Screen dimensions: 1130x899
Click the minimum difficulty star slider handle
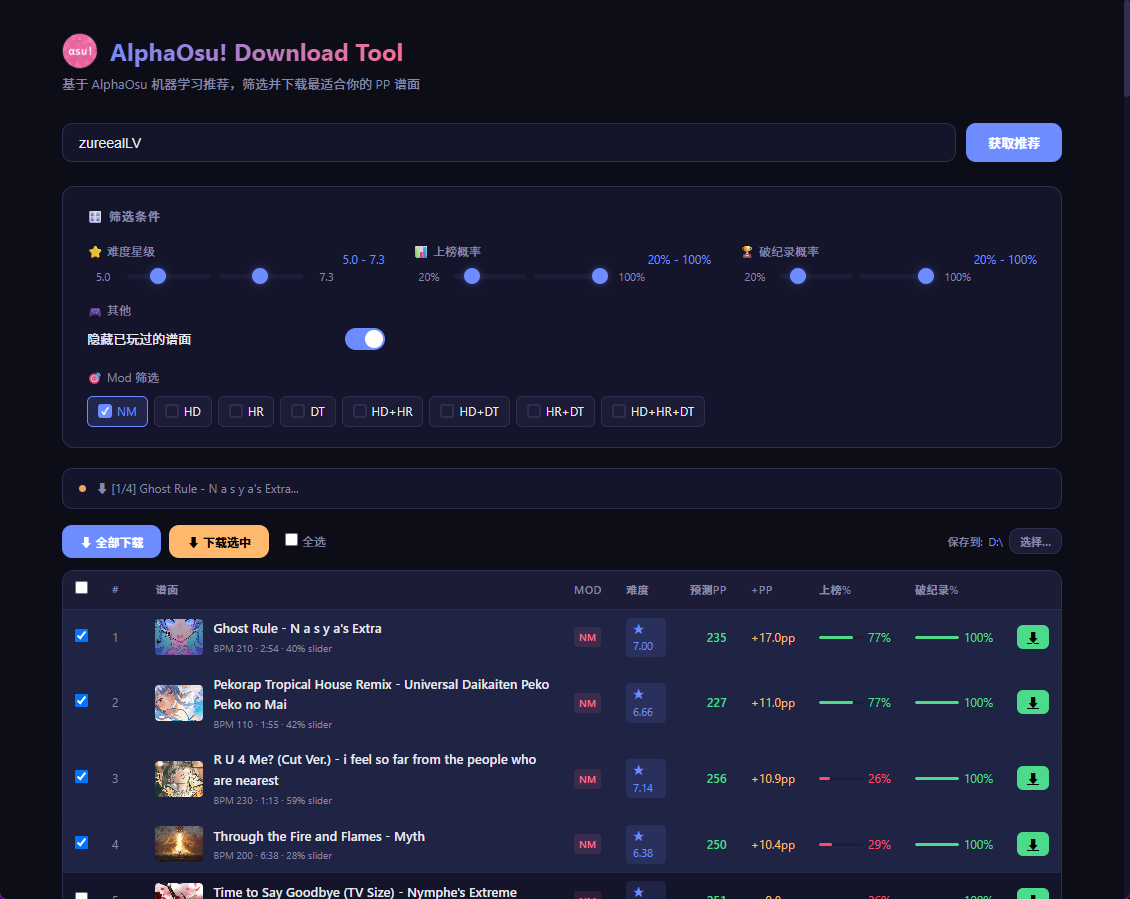pos(158,276)
